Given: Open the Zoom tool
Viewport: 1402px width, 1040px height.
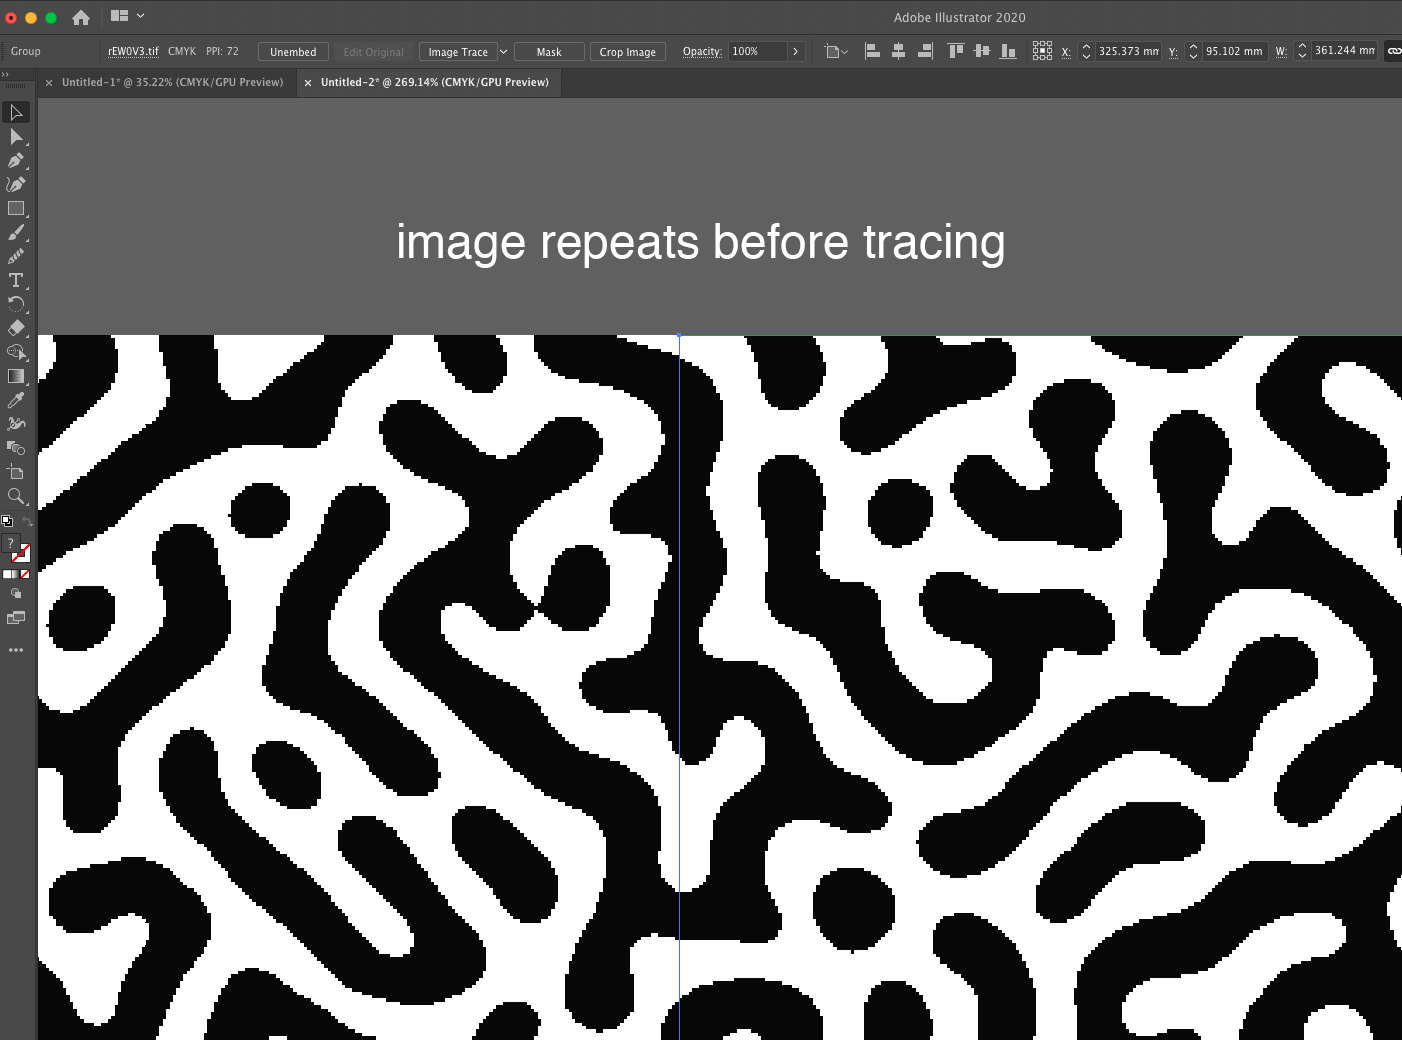Looking at the screenshot, I should tap(16, 497).
